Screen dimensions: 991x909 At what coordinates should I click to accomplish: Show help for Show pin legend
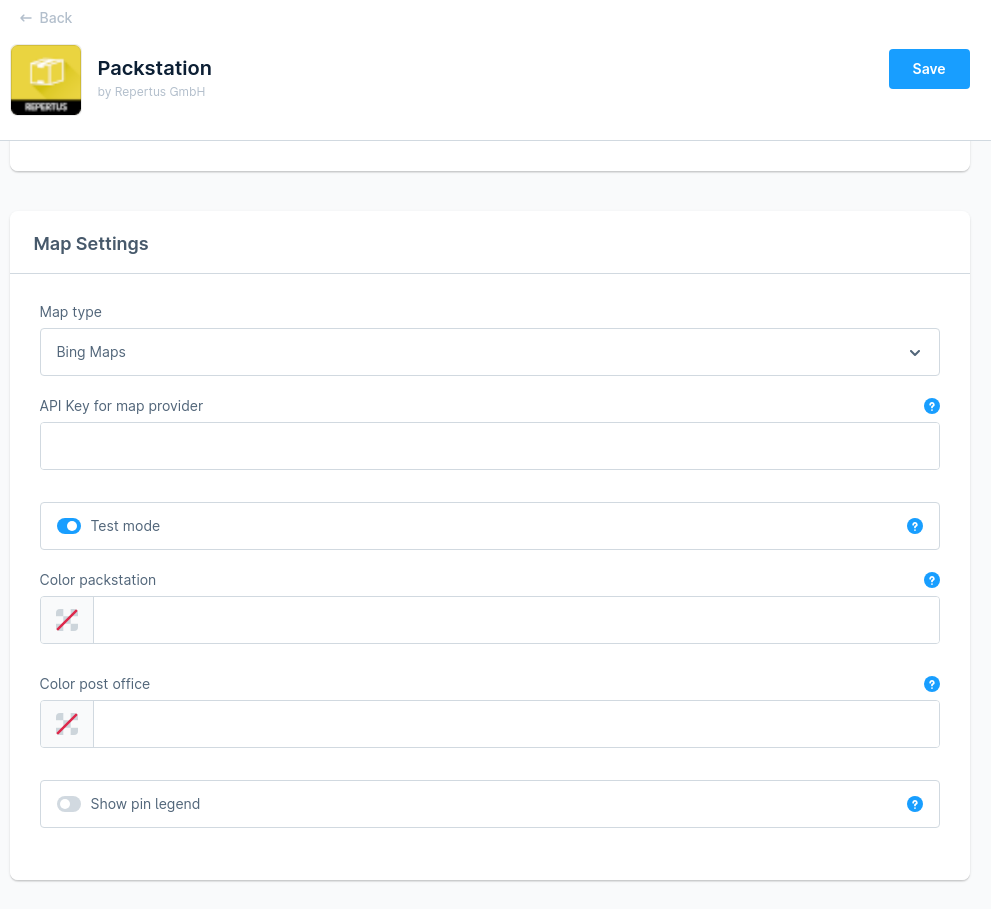[x=914, y=804]
